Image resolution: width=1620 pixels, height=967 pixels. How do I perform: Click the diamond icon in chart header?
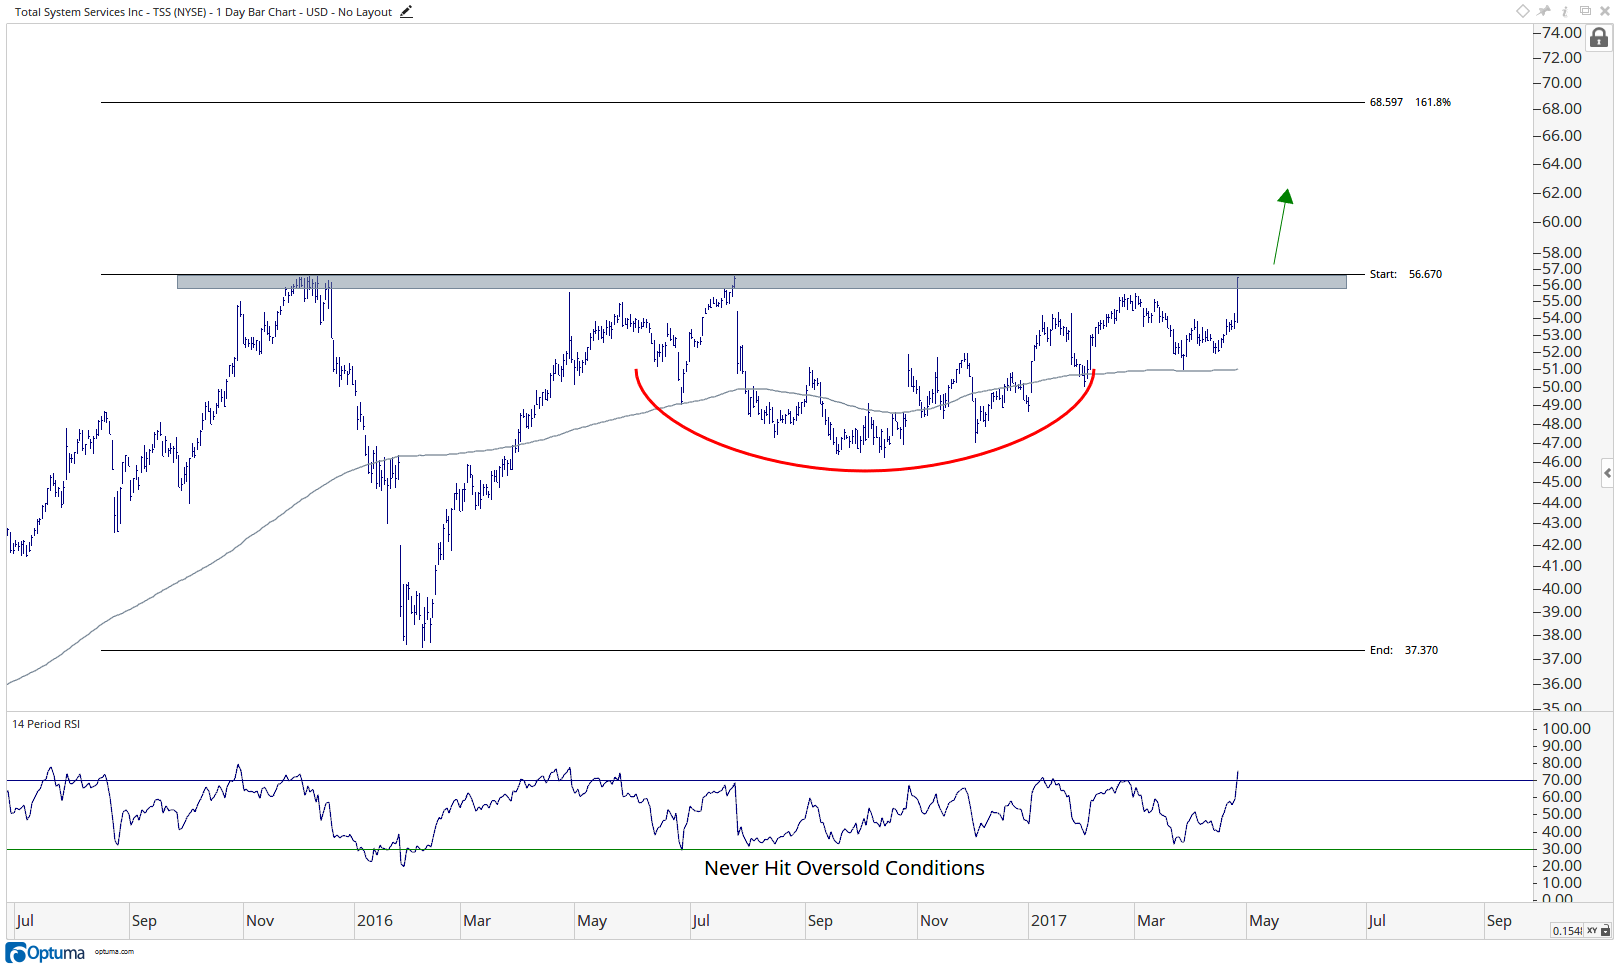[1523, 11]
